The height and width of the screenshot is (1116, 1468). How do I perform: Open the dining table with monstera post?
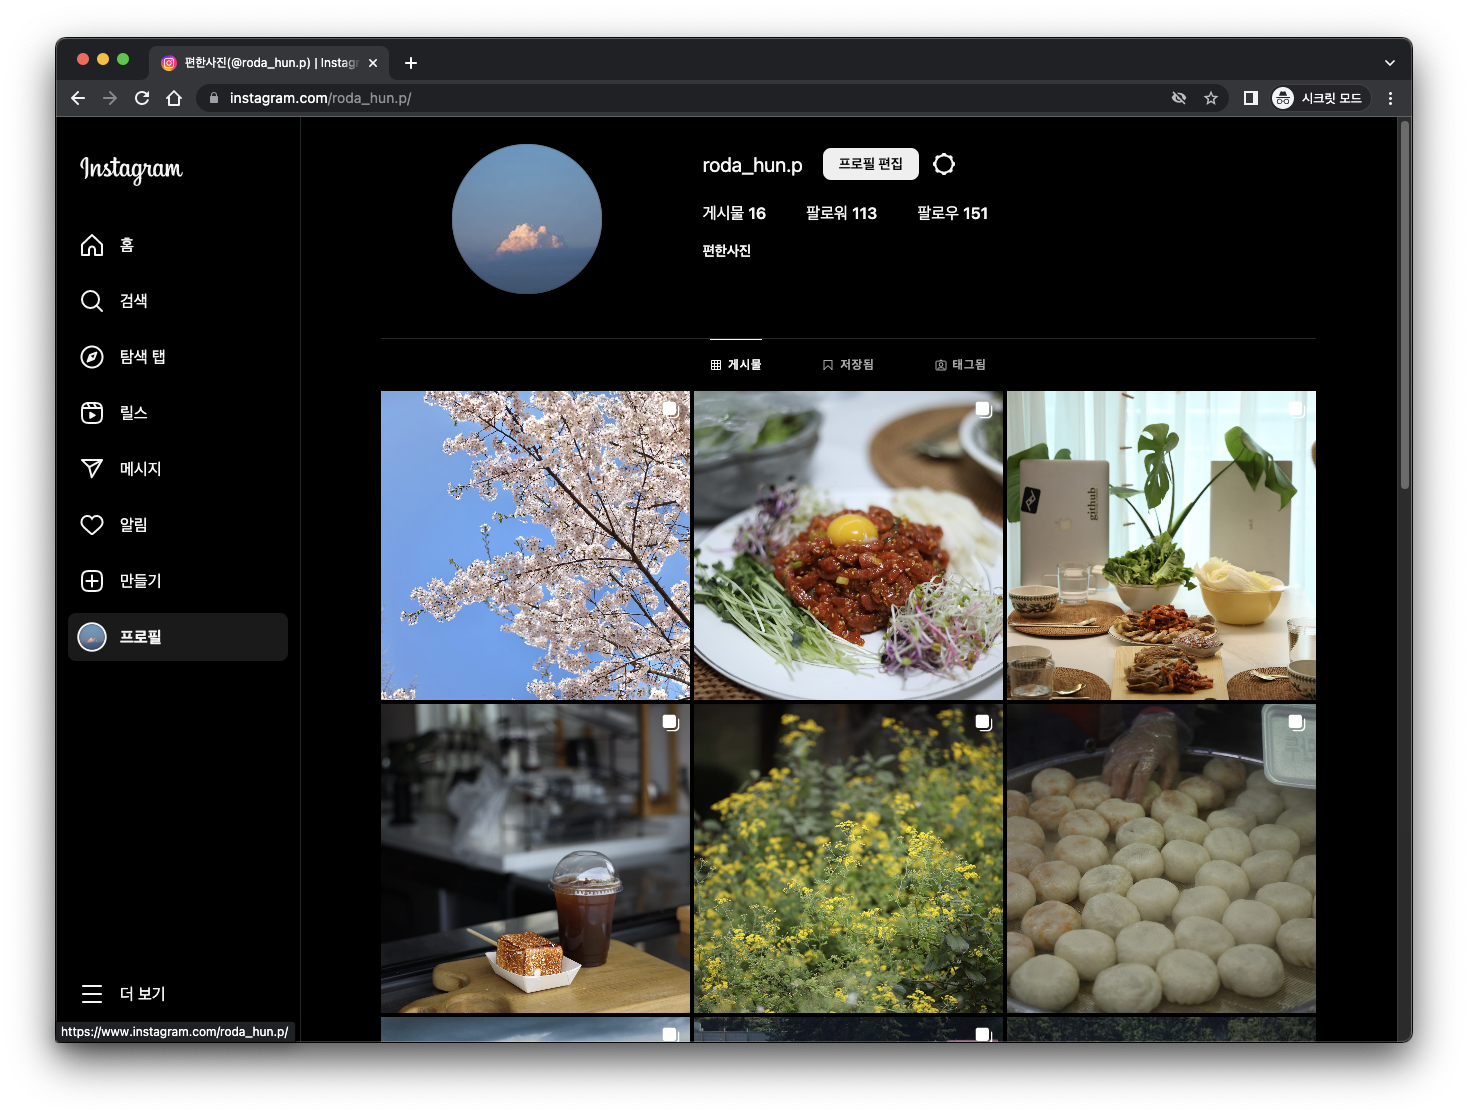click(x=1161, y=545)
